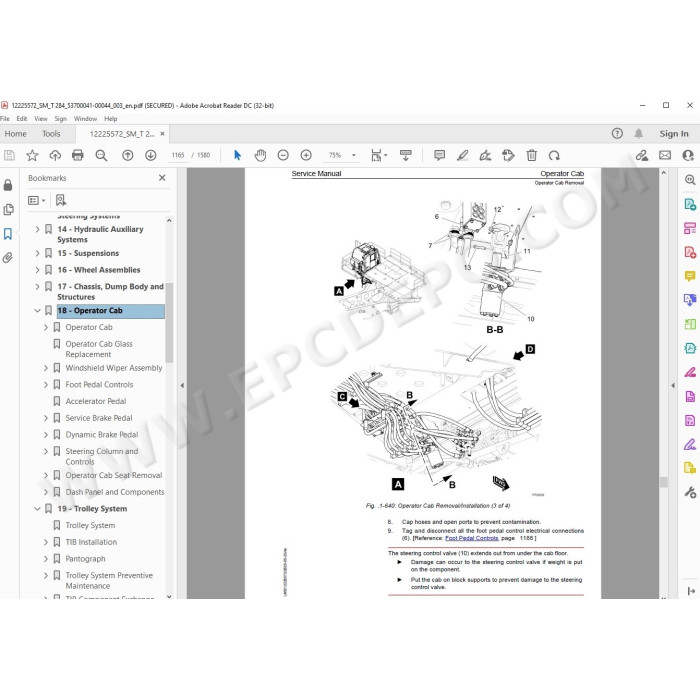Expand the 14 - Hydraulic Auxiliary Systems bookmark
The image size is (700, 700).
[x=38, y=229]
